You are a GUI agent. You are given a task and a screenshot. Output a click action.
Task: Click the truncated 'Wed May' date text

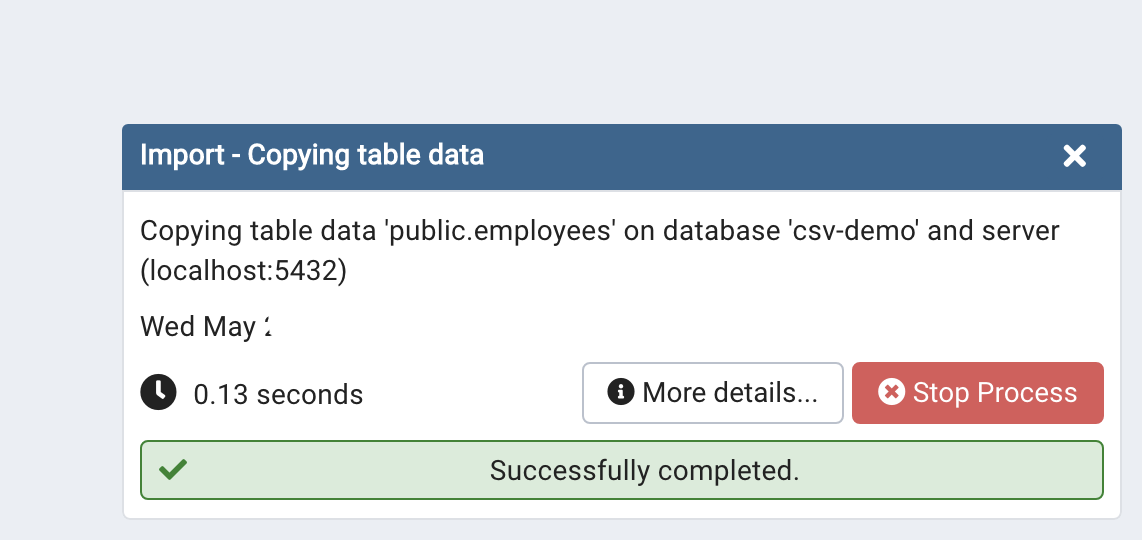point(205,326)
